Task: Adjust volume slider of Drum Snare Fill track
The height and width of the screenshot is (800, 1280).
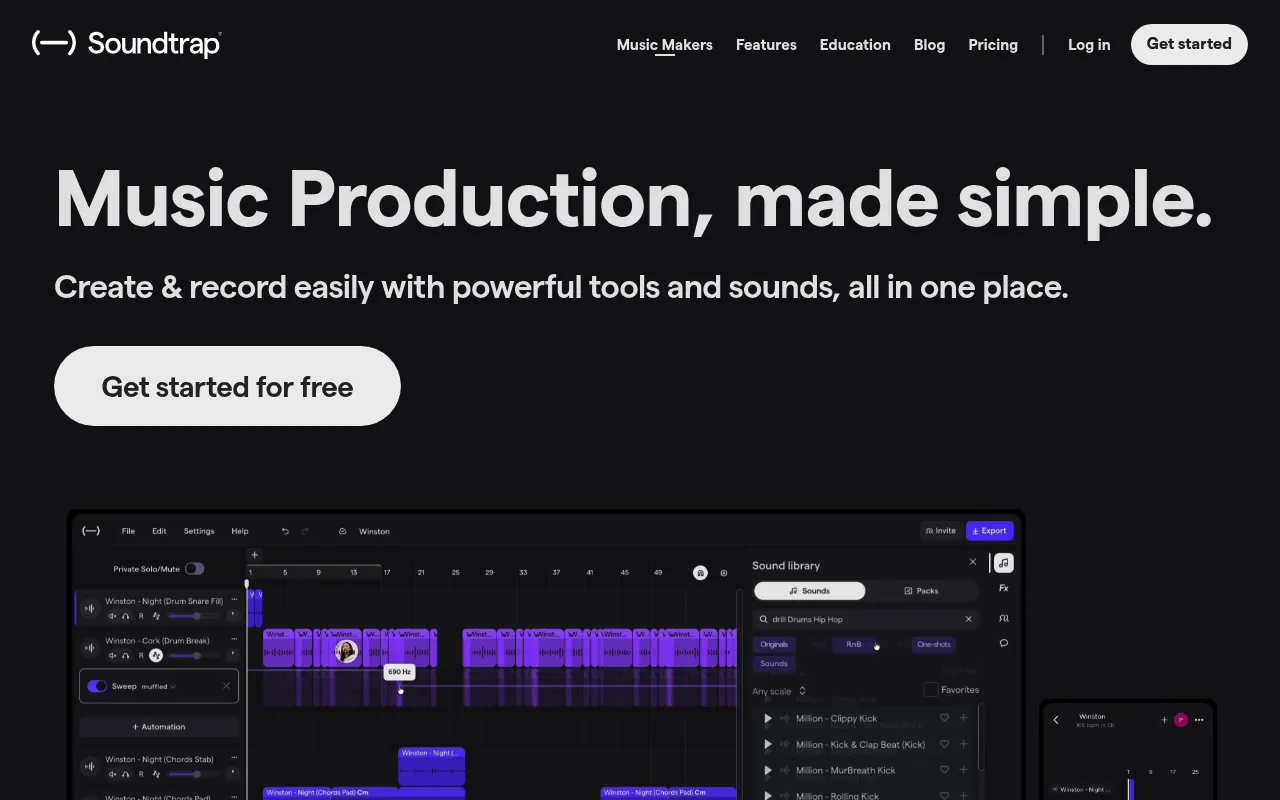Action: point(192,616)
